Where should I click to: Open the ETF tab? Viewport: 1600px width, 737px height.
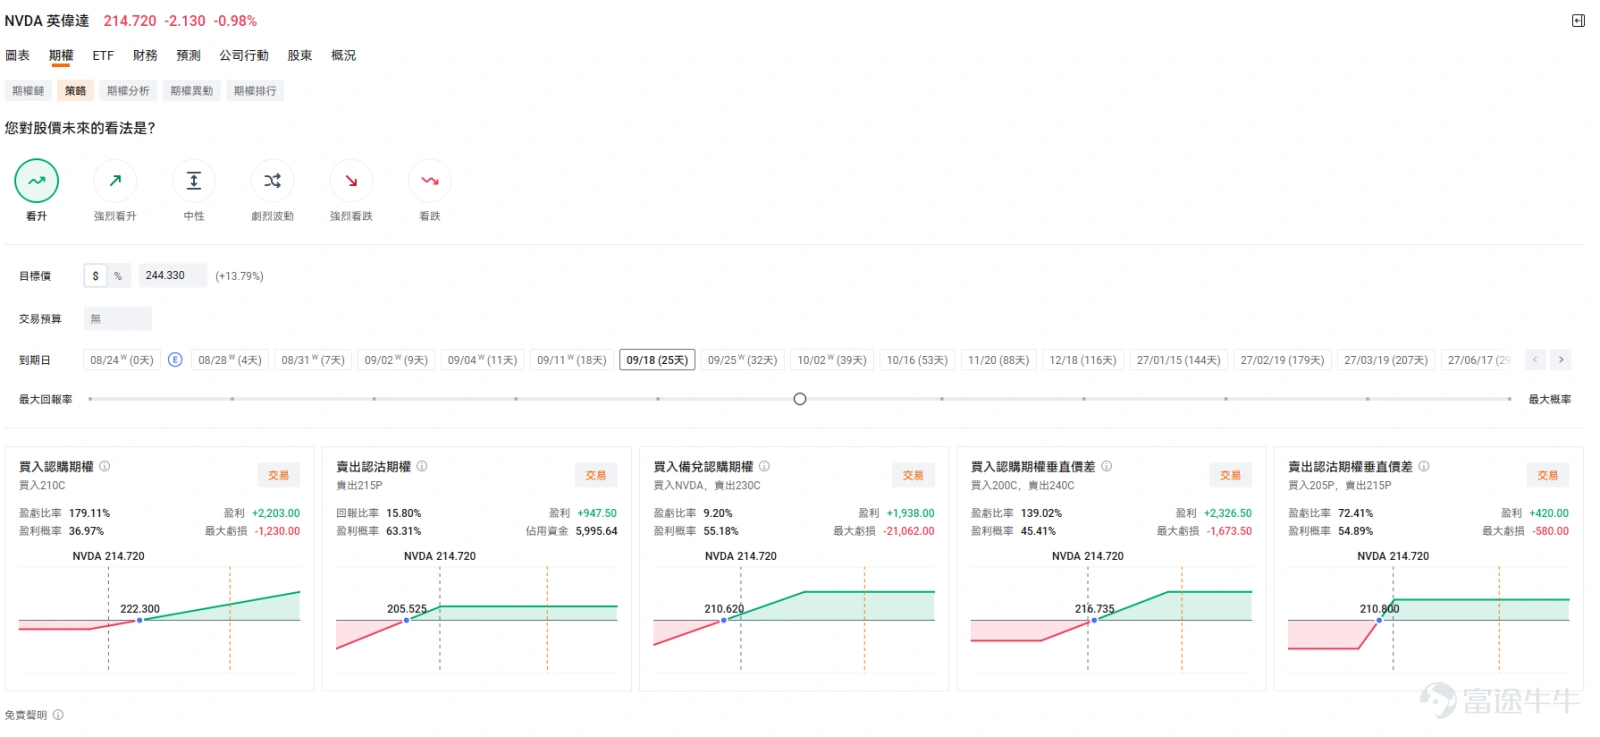(x=103, y=56)
